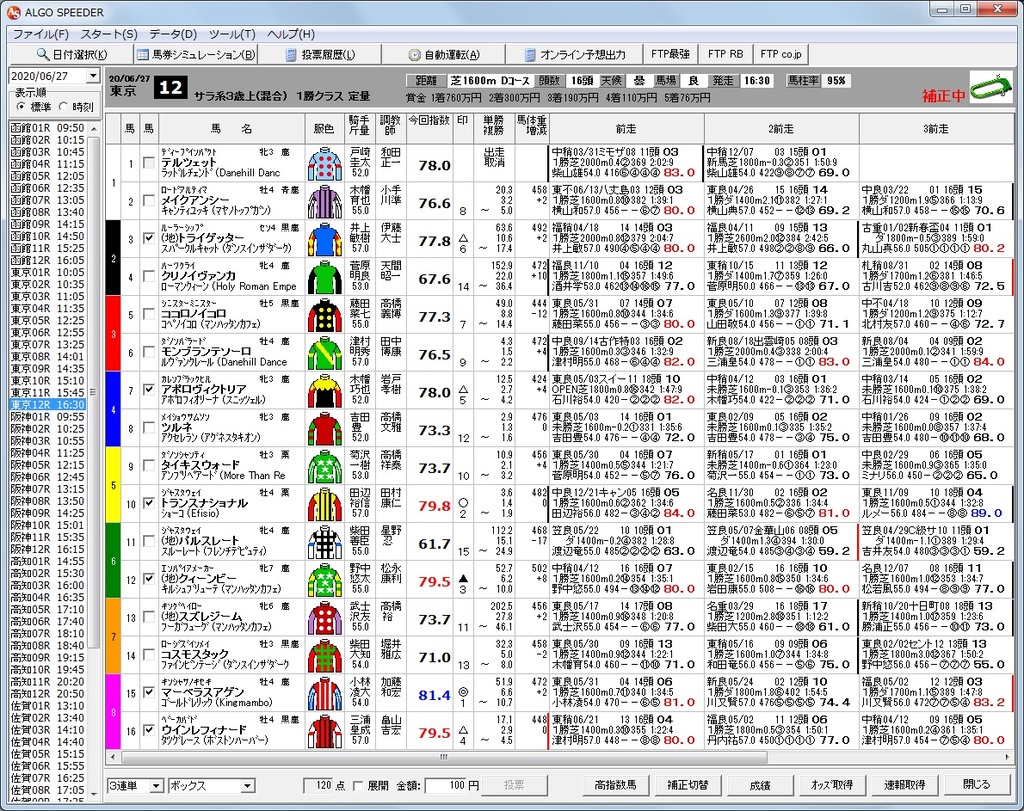Viewport: 1024px width, 811px height.
Task: Open the ヘルプ(H) menu
Action: 291,34
